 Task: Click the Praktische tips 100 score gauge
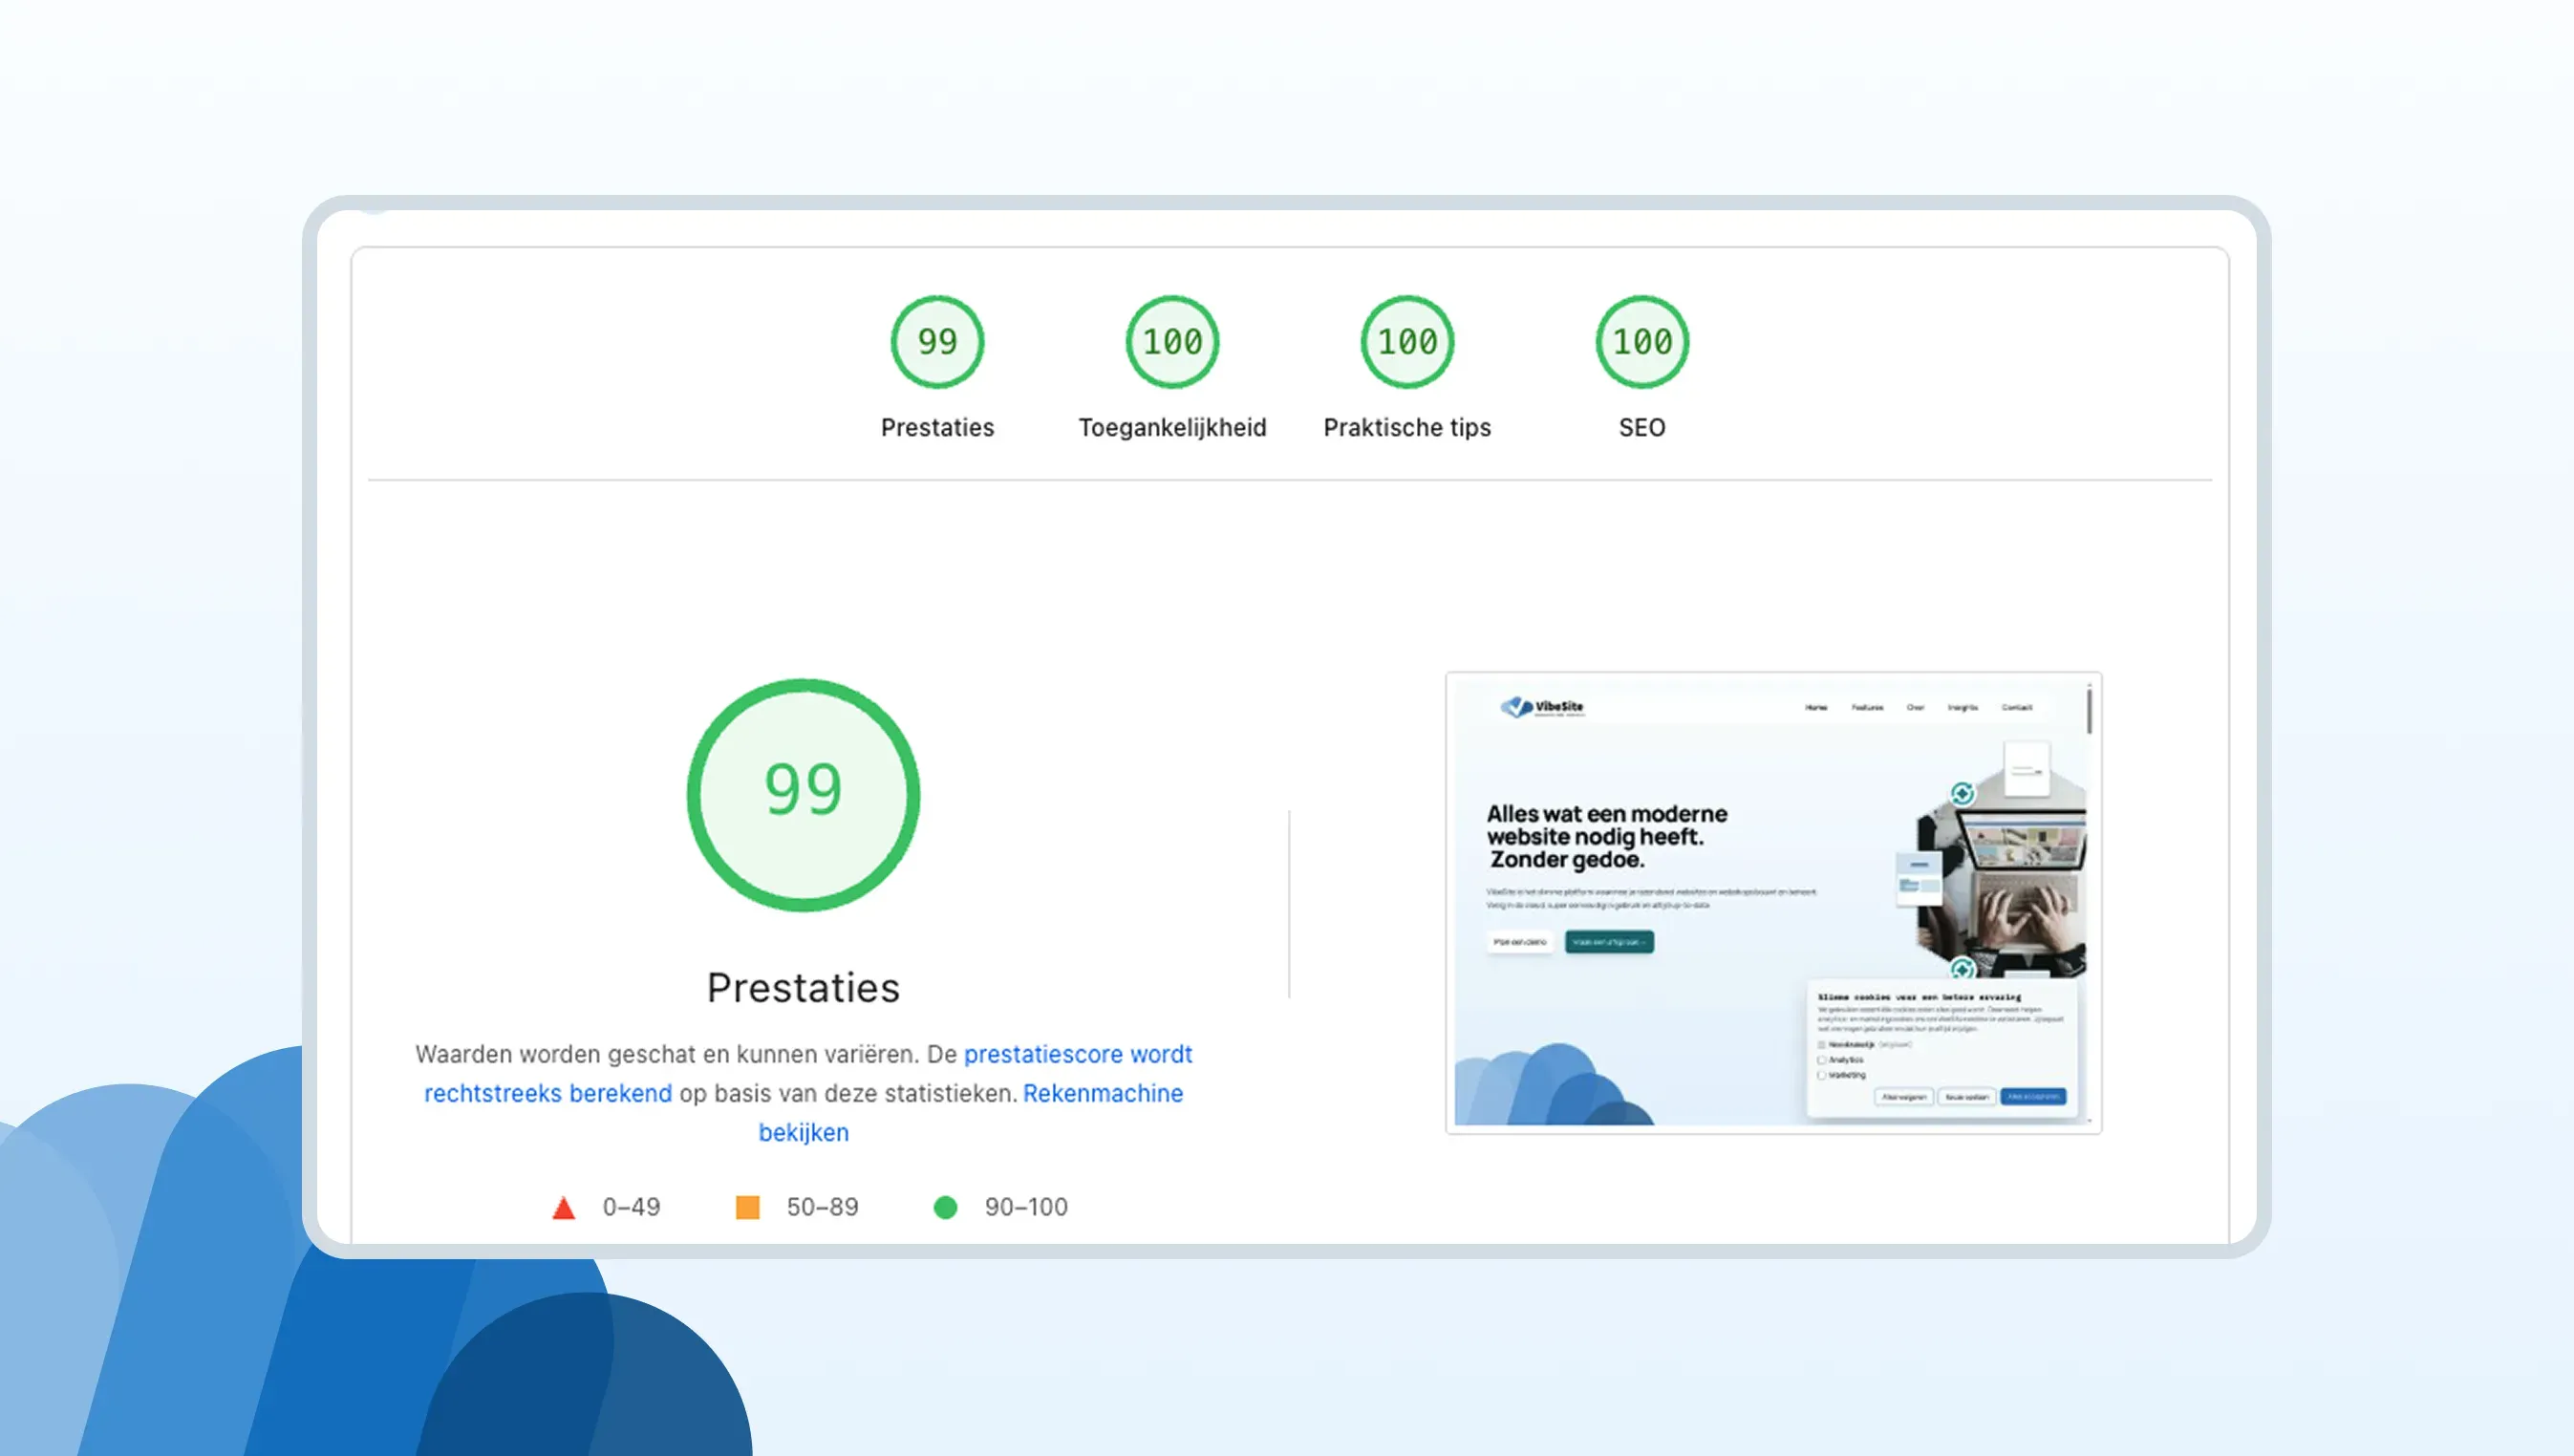pyautogui.click(x=1407, y=342)
